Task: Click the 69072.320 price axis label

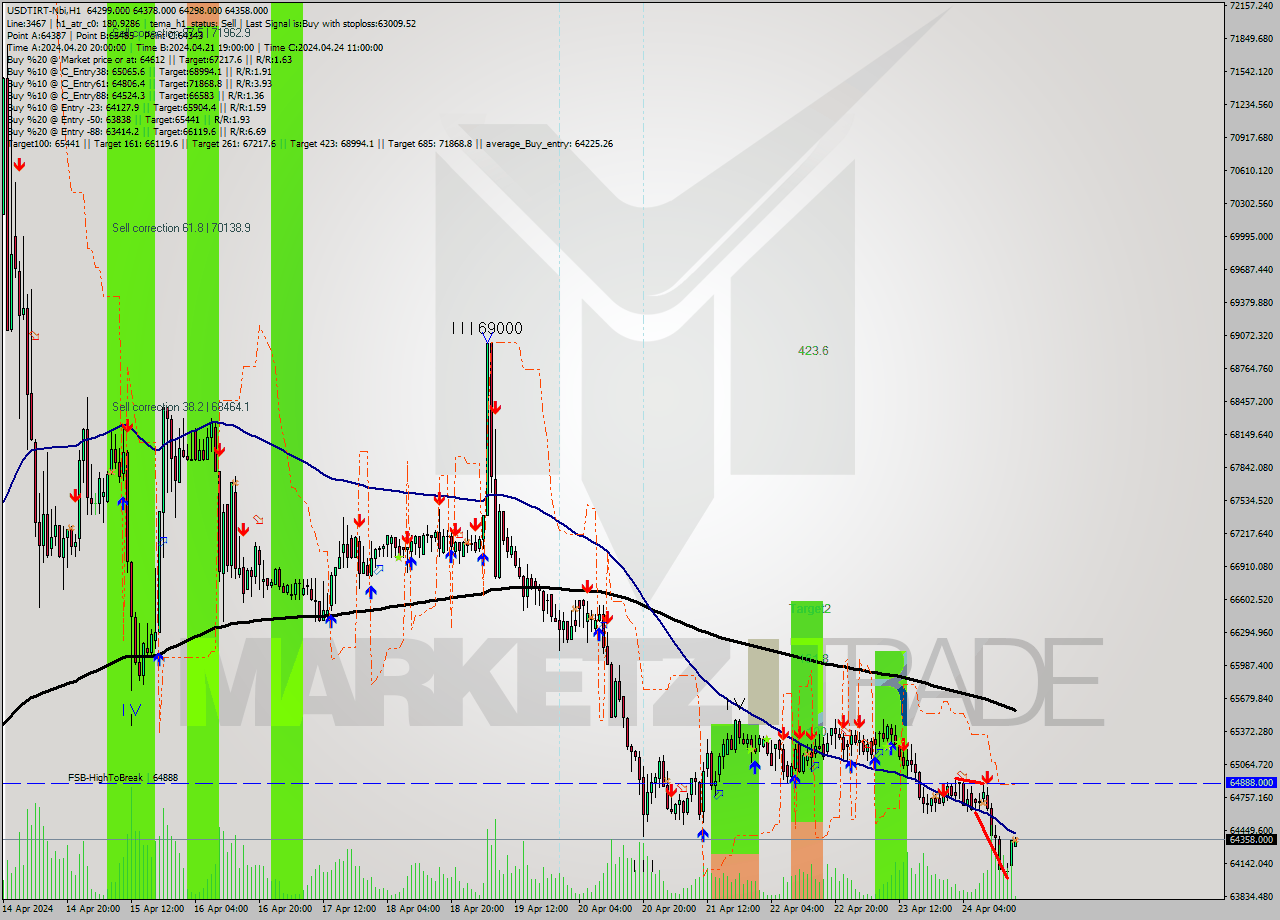Action: click(1250, 336)
